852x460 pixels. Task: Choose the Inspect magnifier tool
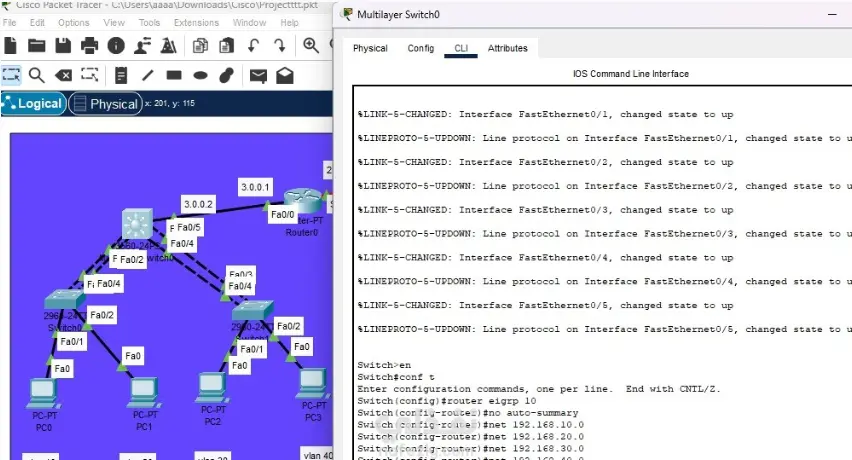click(x=36, y=75)
